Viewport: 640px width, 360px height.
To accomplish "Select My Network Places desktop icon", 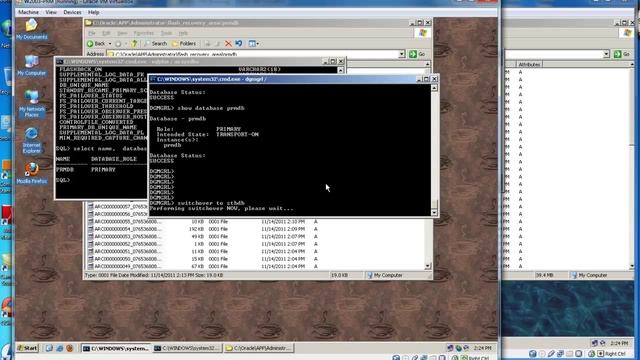I will 31,104.
